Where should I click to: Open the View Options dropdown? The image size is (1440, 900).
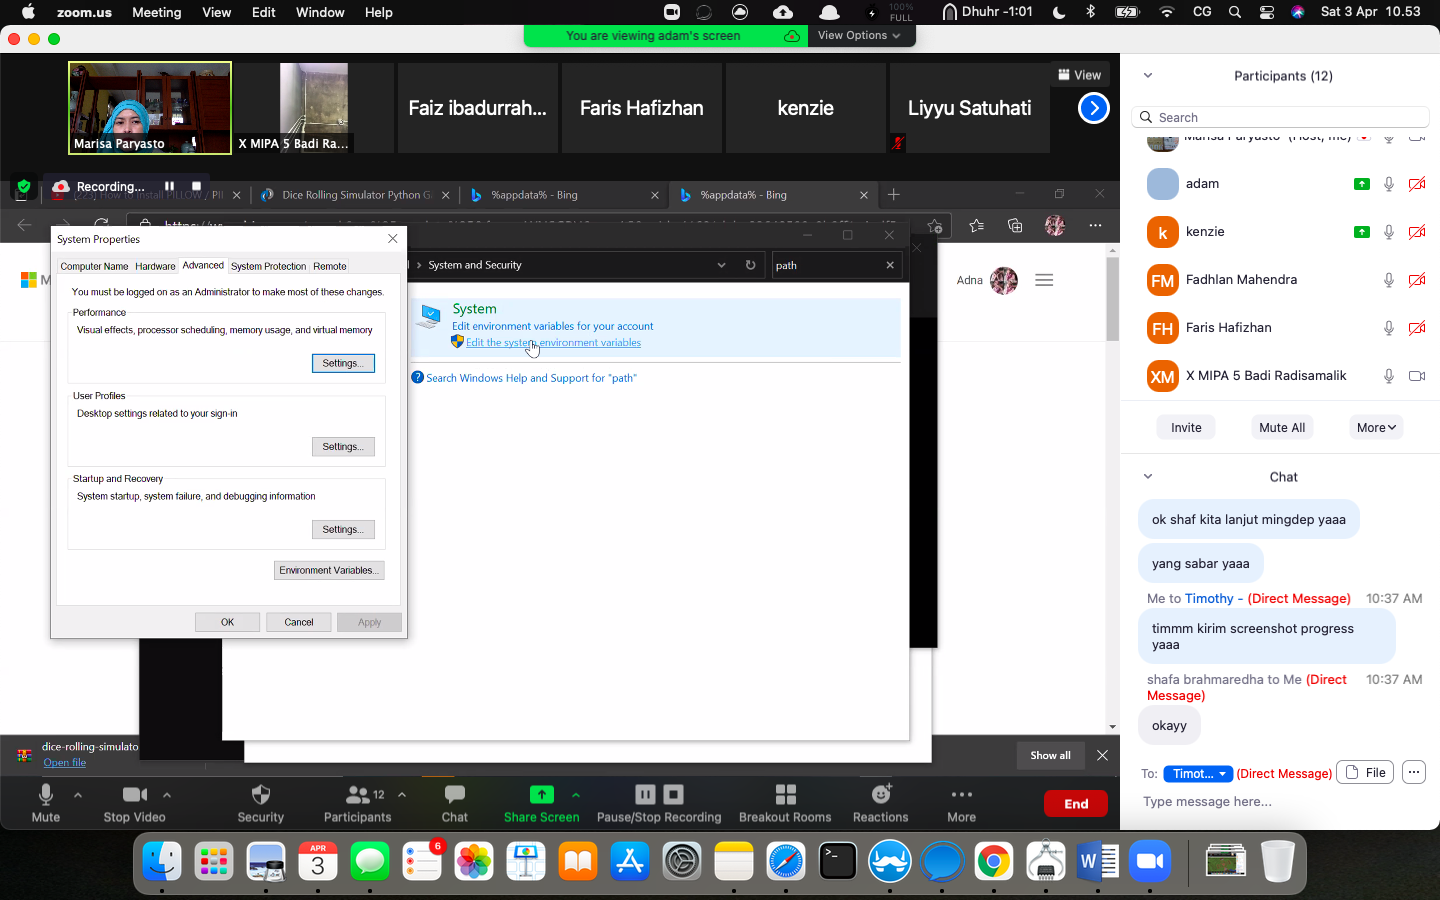pos(859,35)
